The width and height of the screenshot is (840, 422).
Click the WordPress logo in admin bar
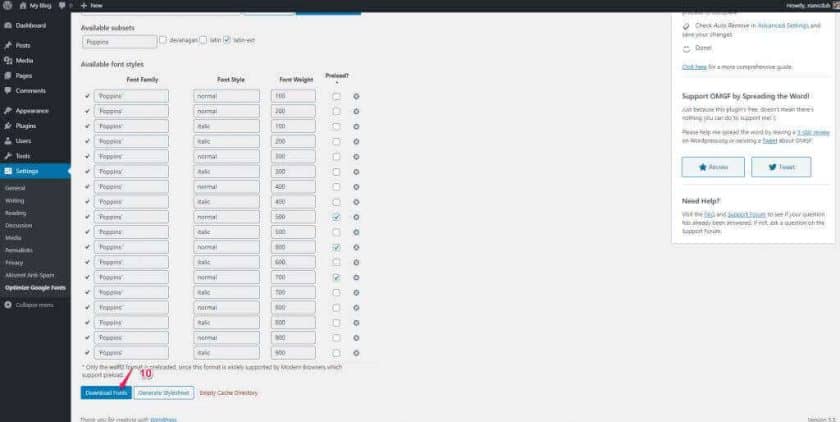click(x=8, y=5)
